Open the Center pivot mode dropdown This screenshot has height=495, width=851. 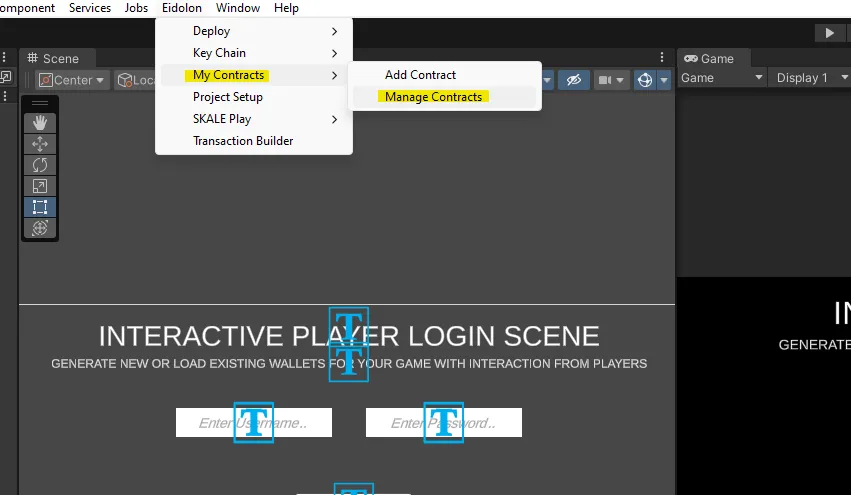[72, 80]
